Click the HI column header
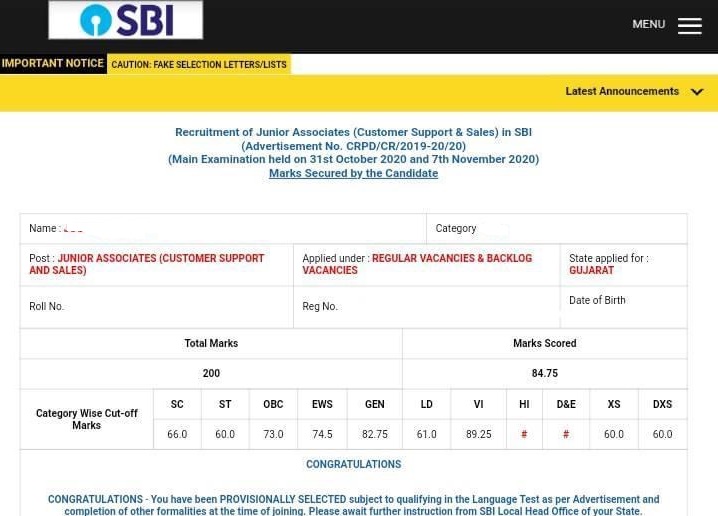The width and height of the screenshot is (718, 516). (524, 404)
